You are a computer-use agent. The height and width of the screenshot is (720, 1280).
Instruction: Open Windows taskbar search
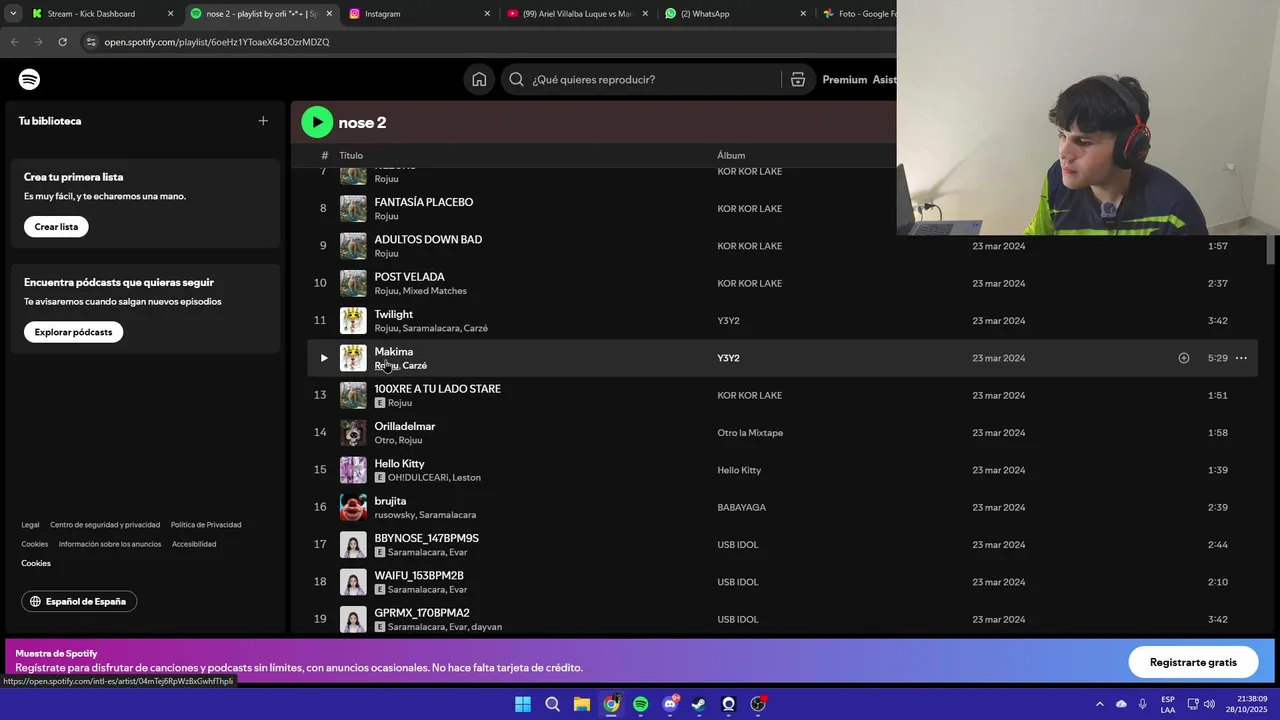[552, 704]
